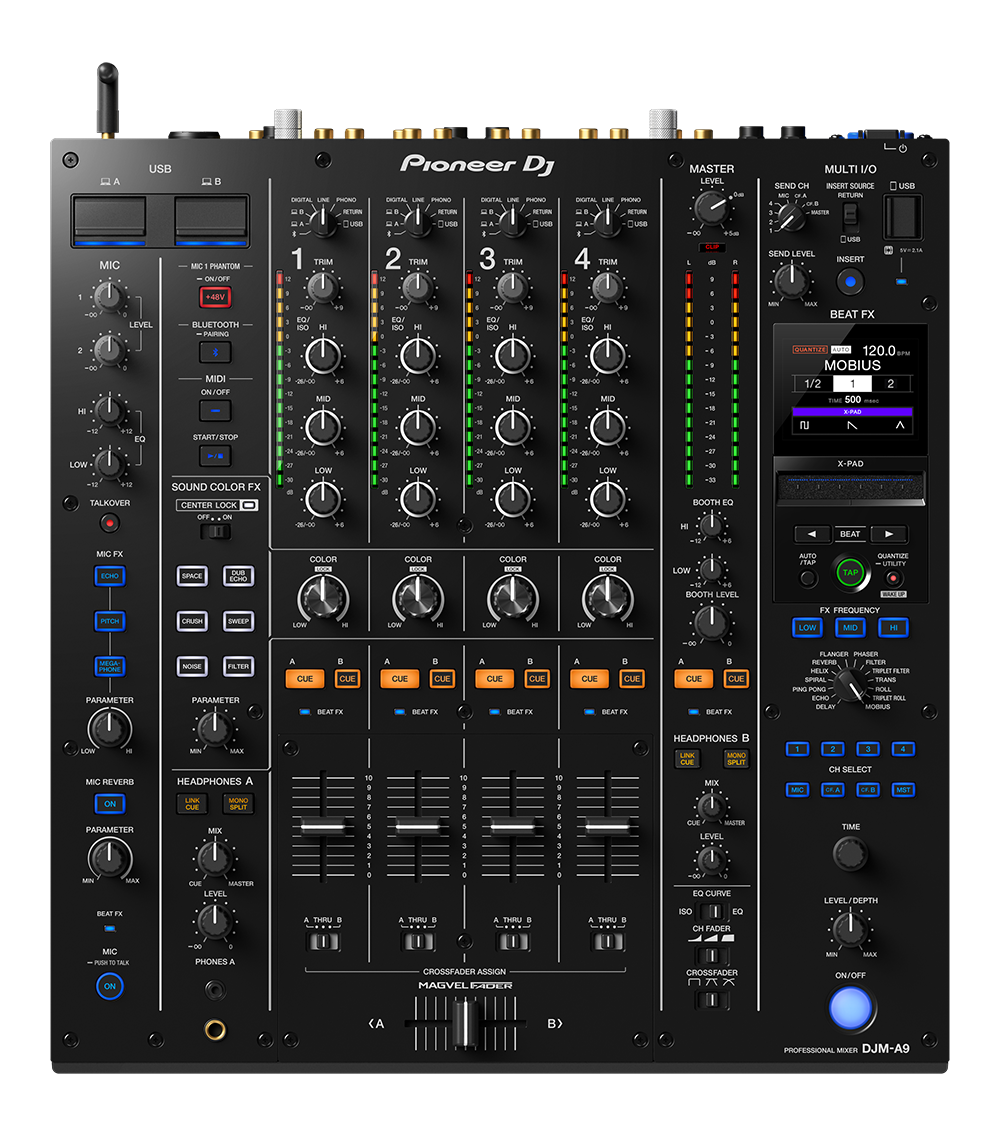Push the blue INSERT button in Multi I/O
This screenshot has width=1000, height=1137.
click(x=850, y=281)
